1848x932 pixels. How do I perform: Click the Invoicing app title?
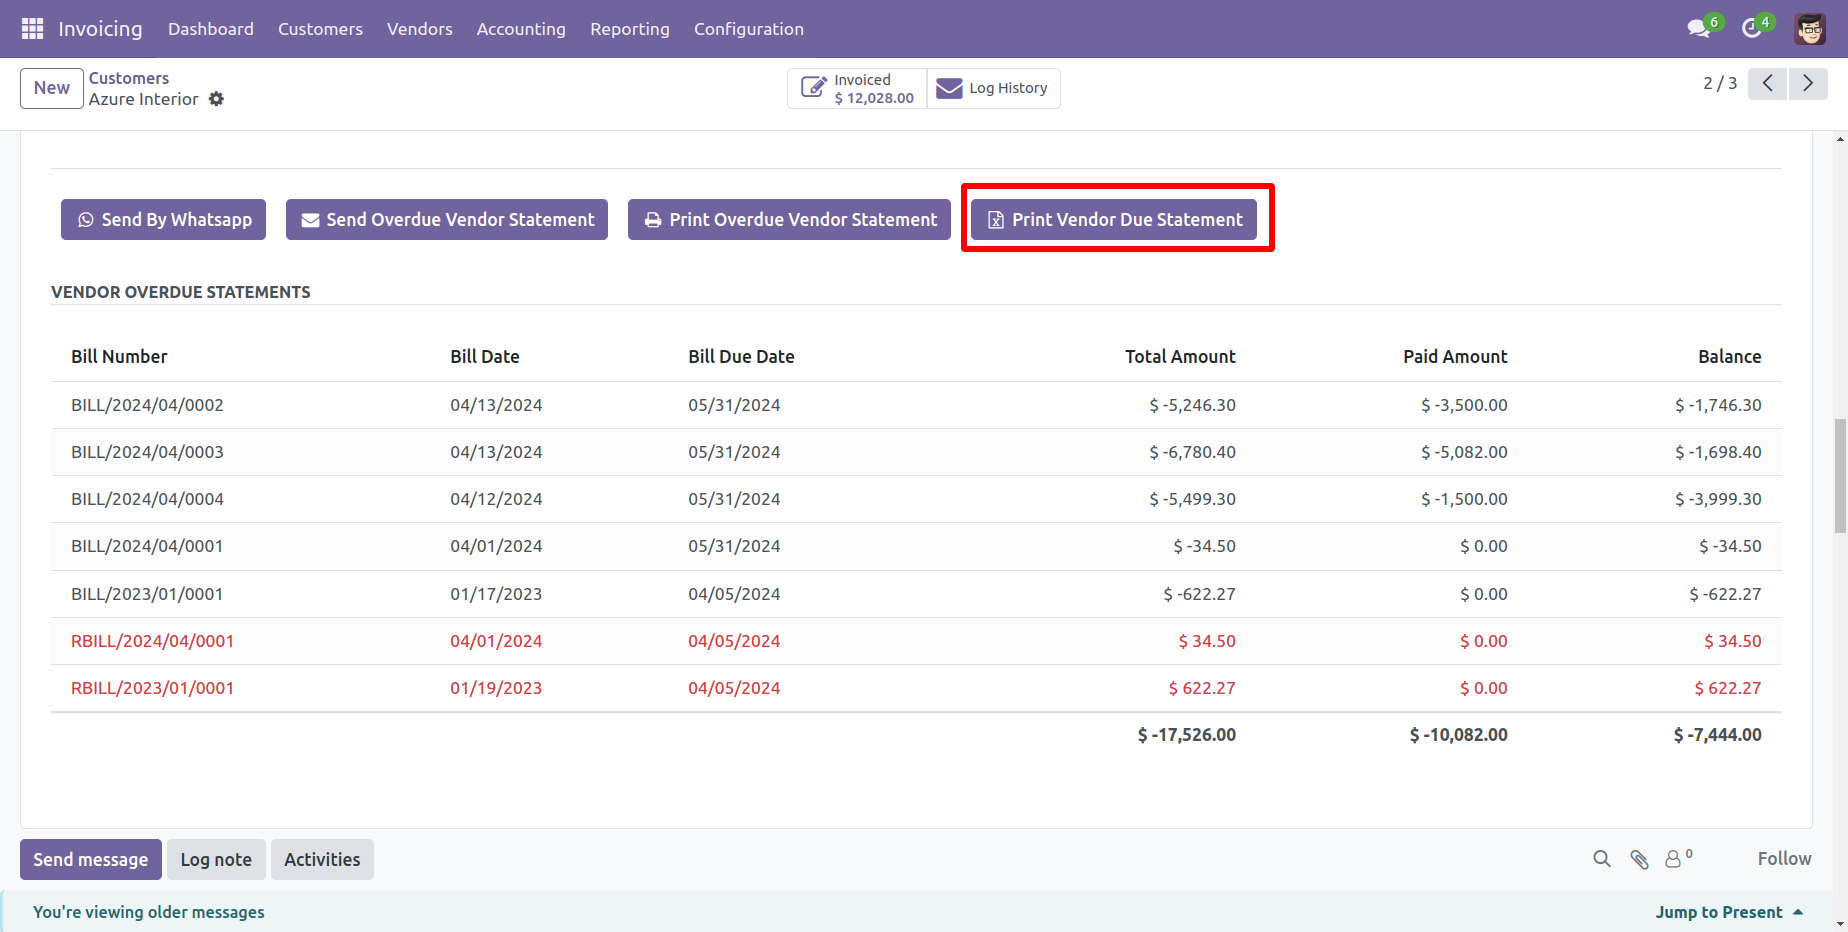coord(100,29)
